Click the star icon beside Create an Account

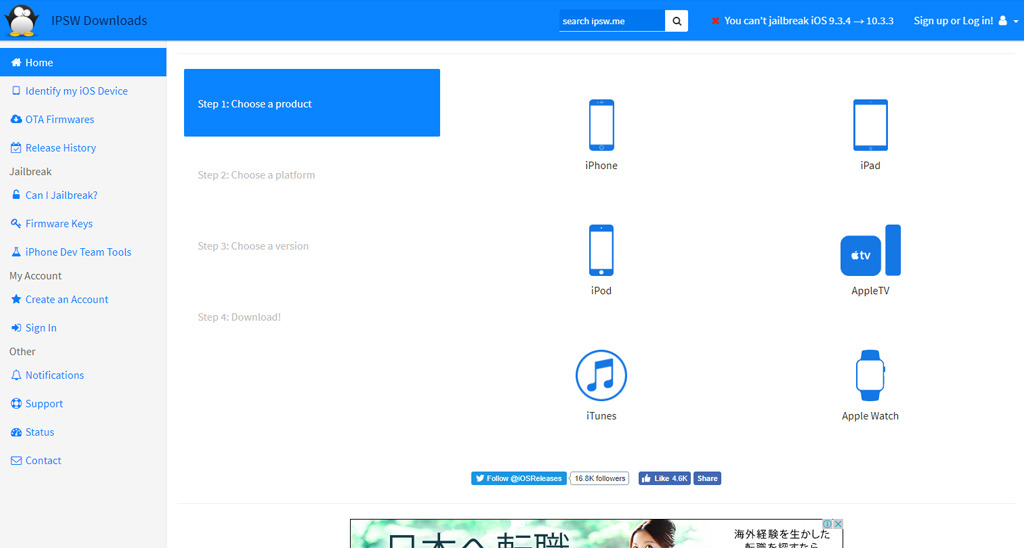pyautogui.click(x=16, y=299)
